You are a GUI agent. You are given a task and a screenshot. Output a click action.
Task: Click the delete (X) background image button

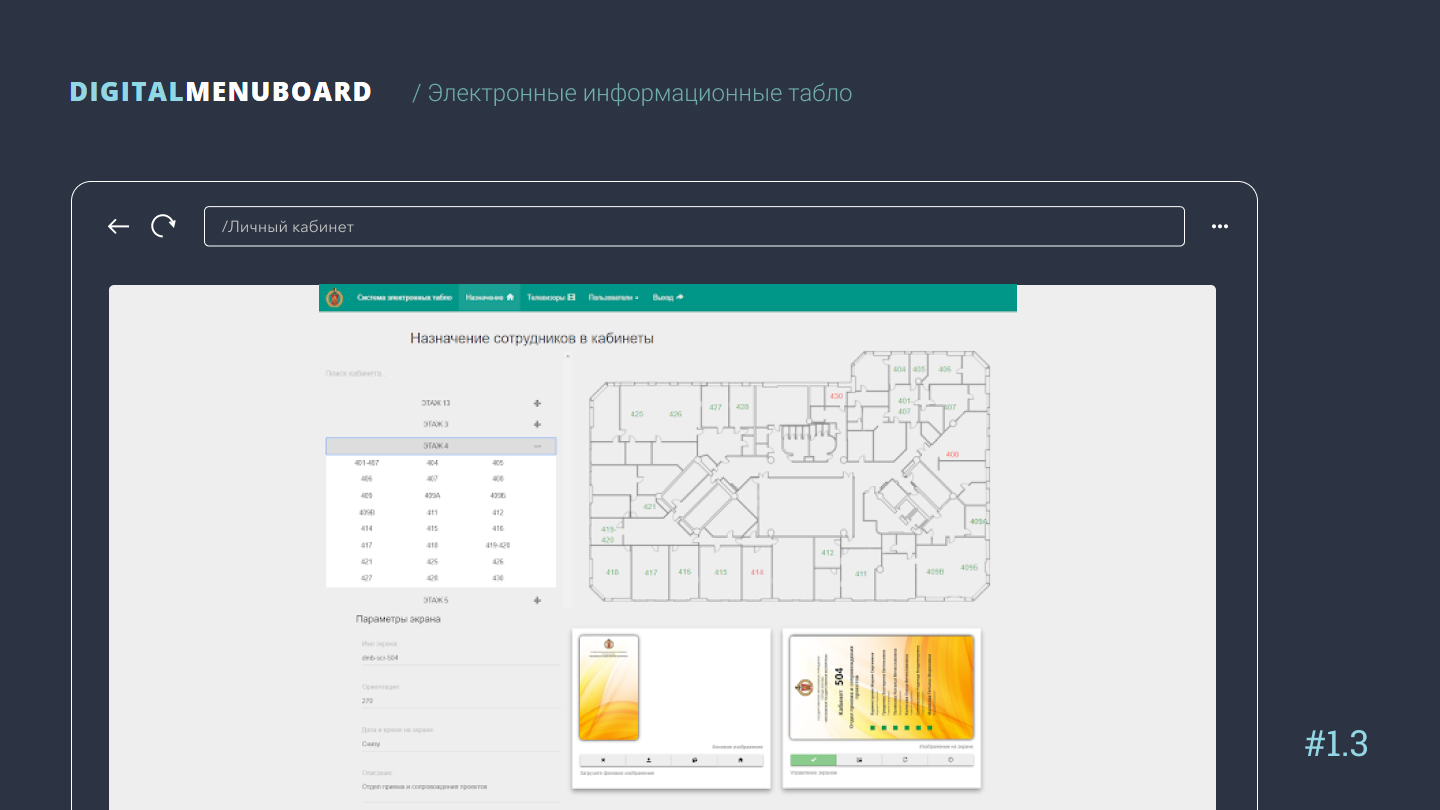tap(603, 760)
